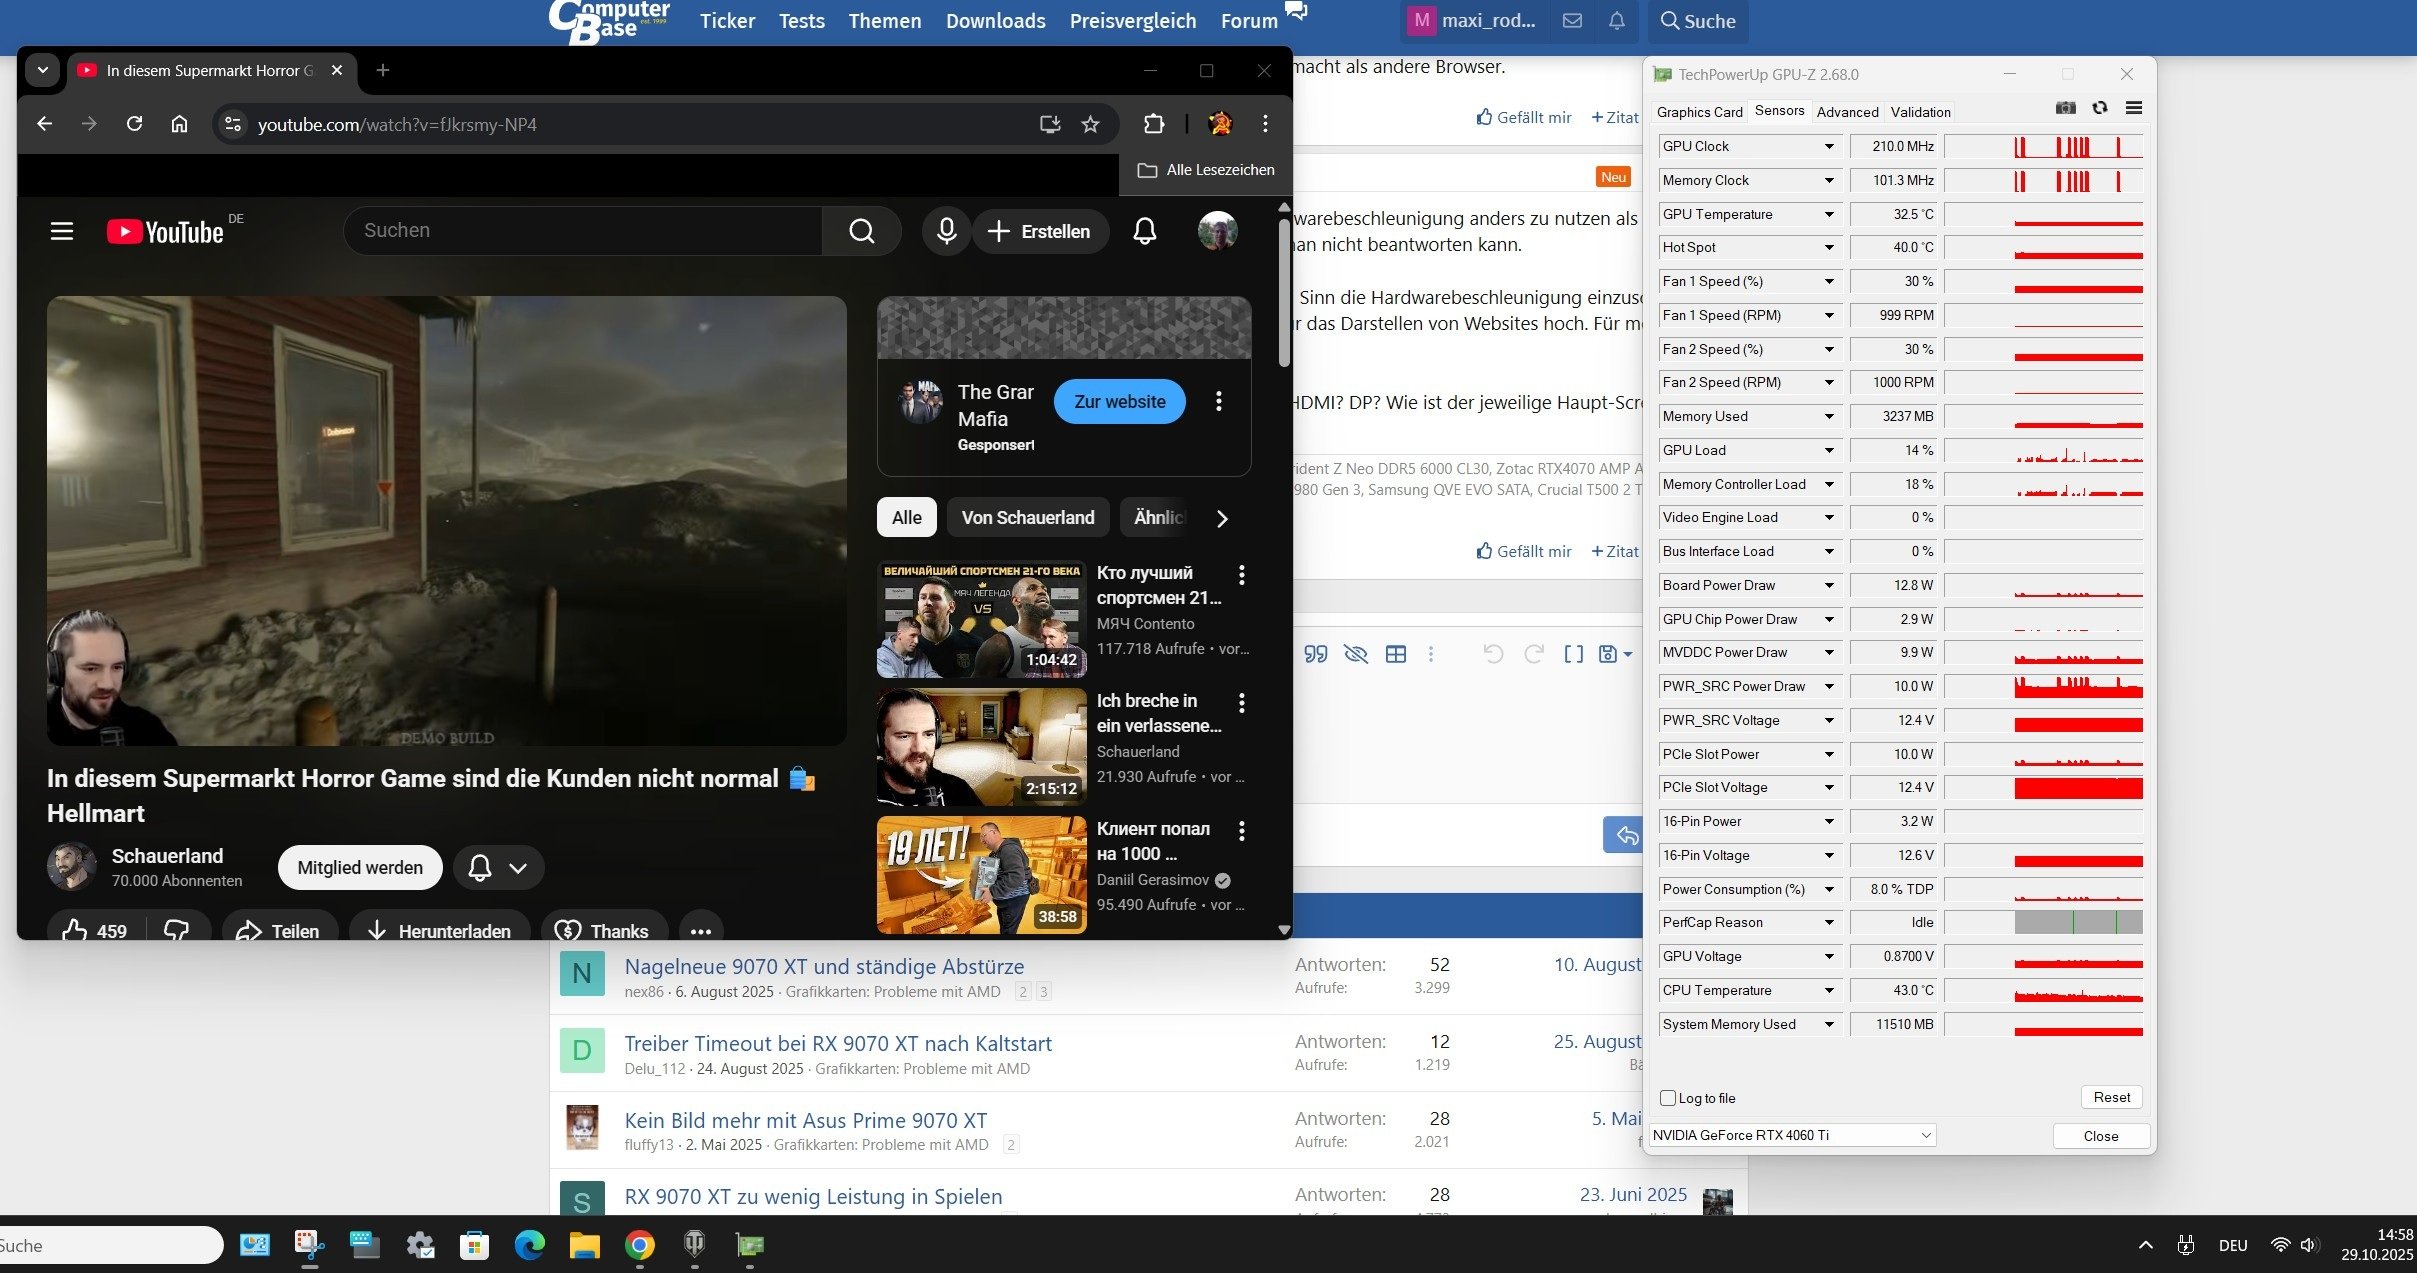The width and height of the screenshot is (2417, 1273).
Task: Open YouTube notifications bell
Action: pyautogui.click(x=1144, y=231)
